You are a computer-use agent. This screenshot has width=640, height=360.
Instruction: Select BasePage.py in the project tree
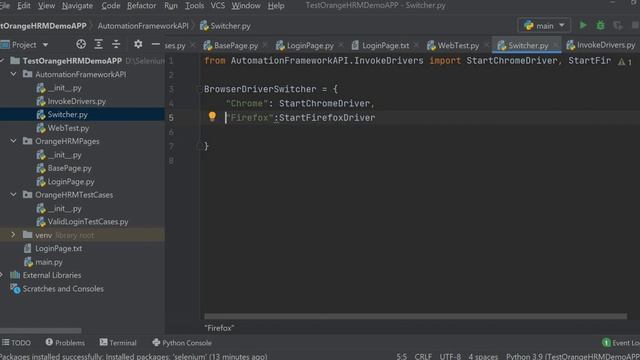coord(69,168)
